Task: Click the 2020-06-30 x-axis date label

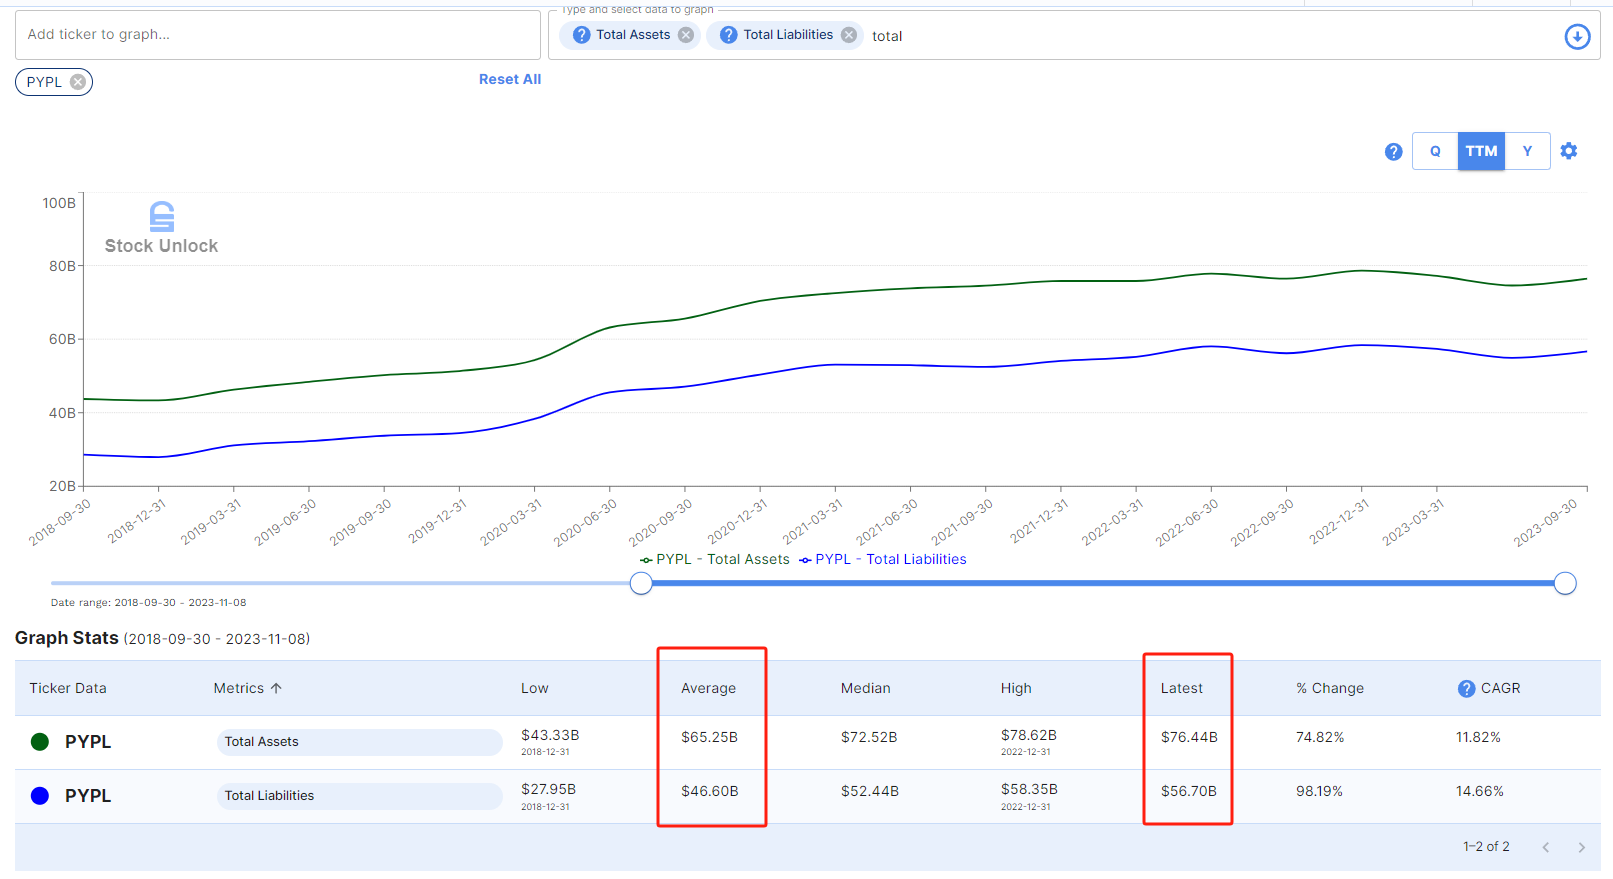Action: point(586,522)
